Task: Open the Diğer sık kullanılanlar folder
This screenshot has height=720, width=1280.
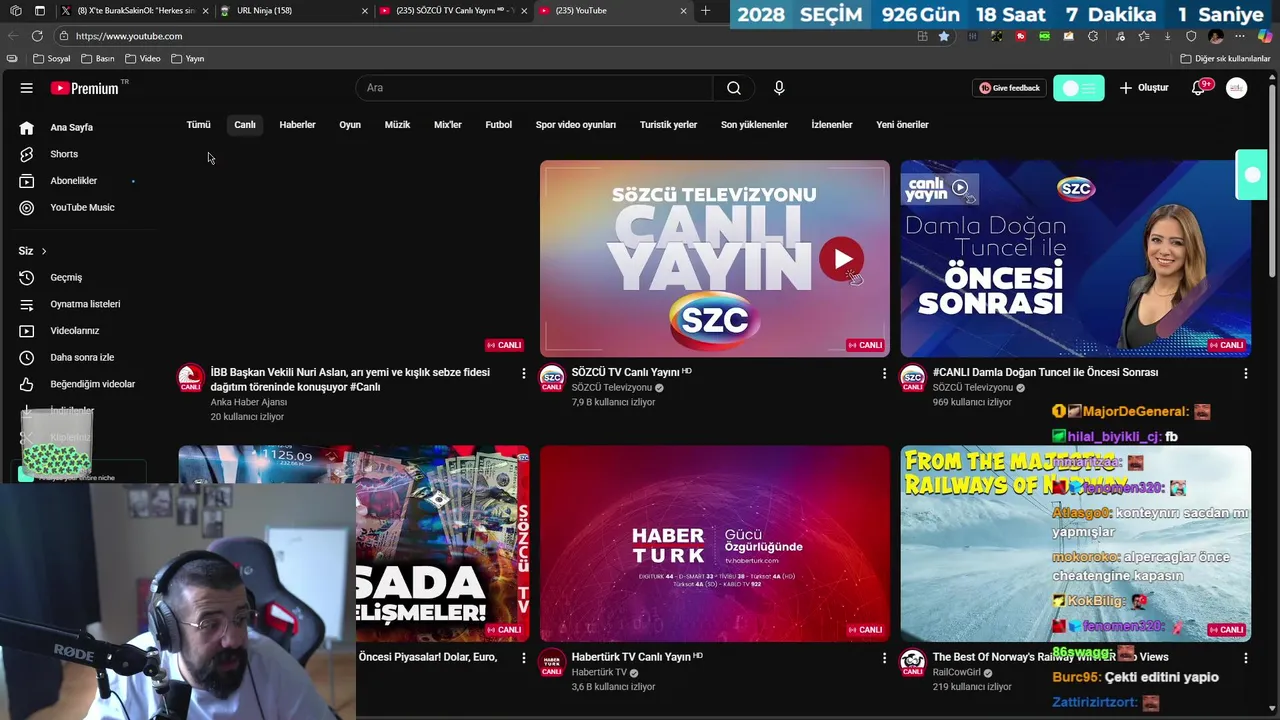Action: tap(1225, 59)
